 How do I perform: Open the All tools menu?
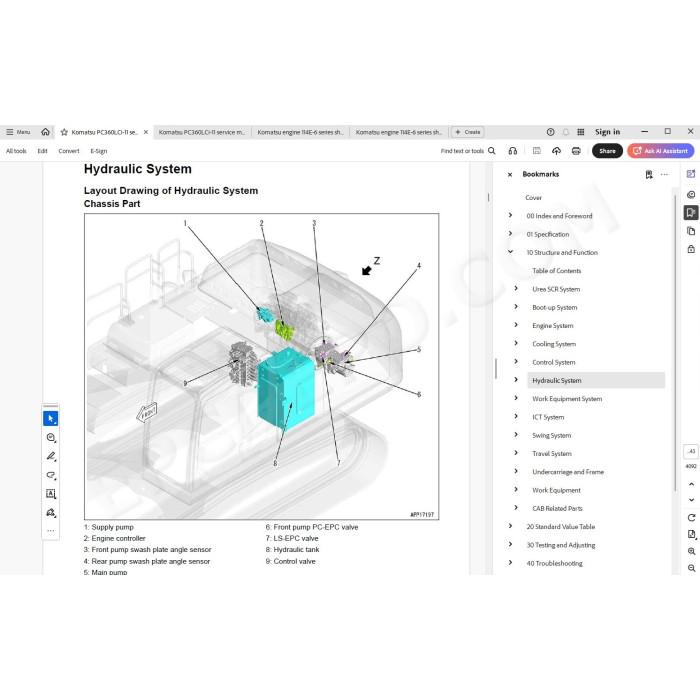pos(16,151)
